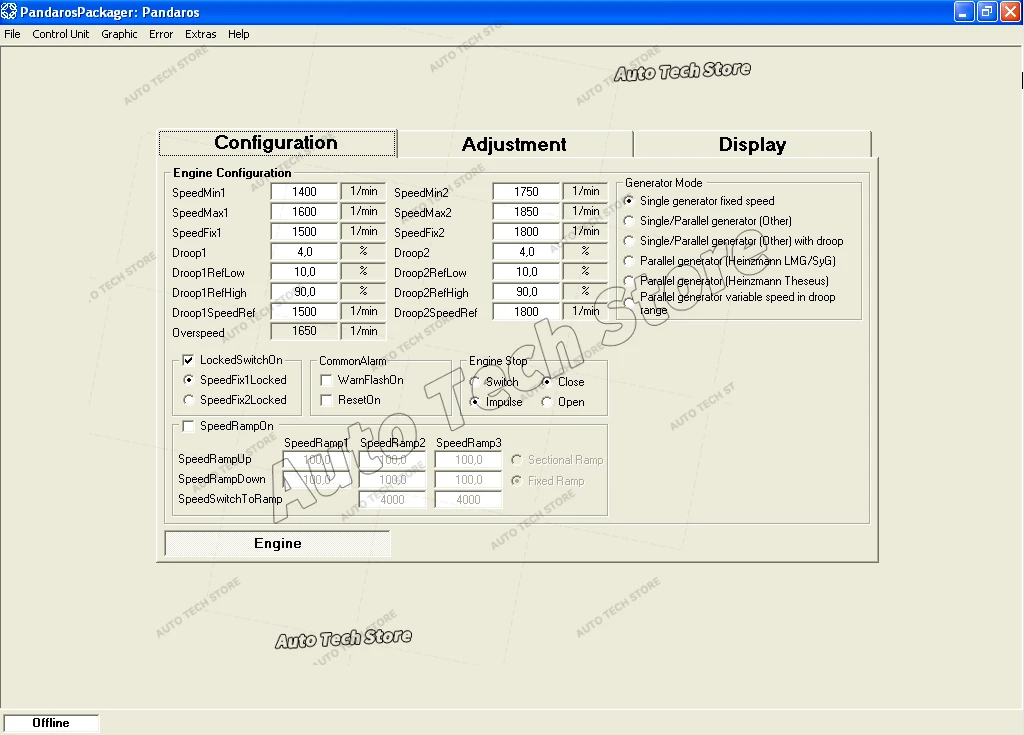
Task: Select the SpeedFix1Locked option
Action: click(189, 380)
